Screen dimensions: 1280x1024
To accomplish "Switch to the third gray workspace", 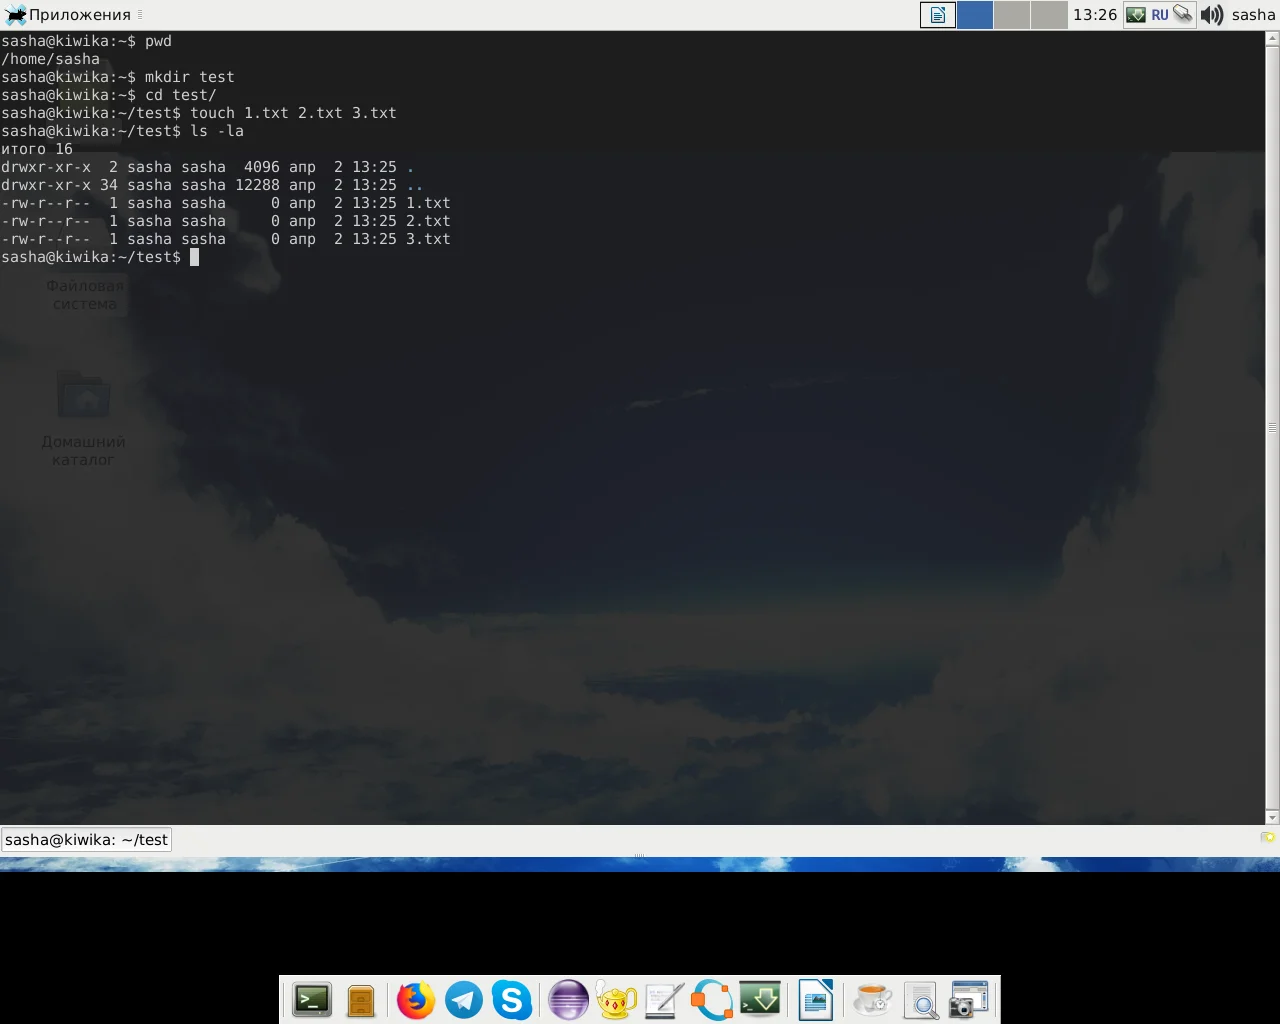I will click(1049, 15).
